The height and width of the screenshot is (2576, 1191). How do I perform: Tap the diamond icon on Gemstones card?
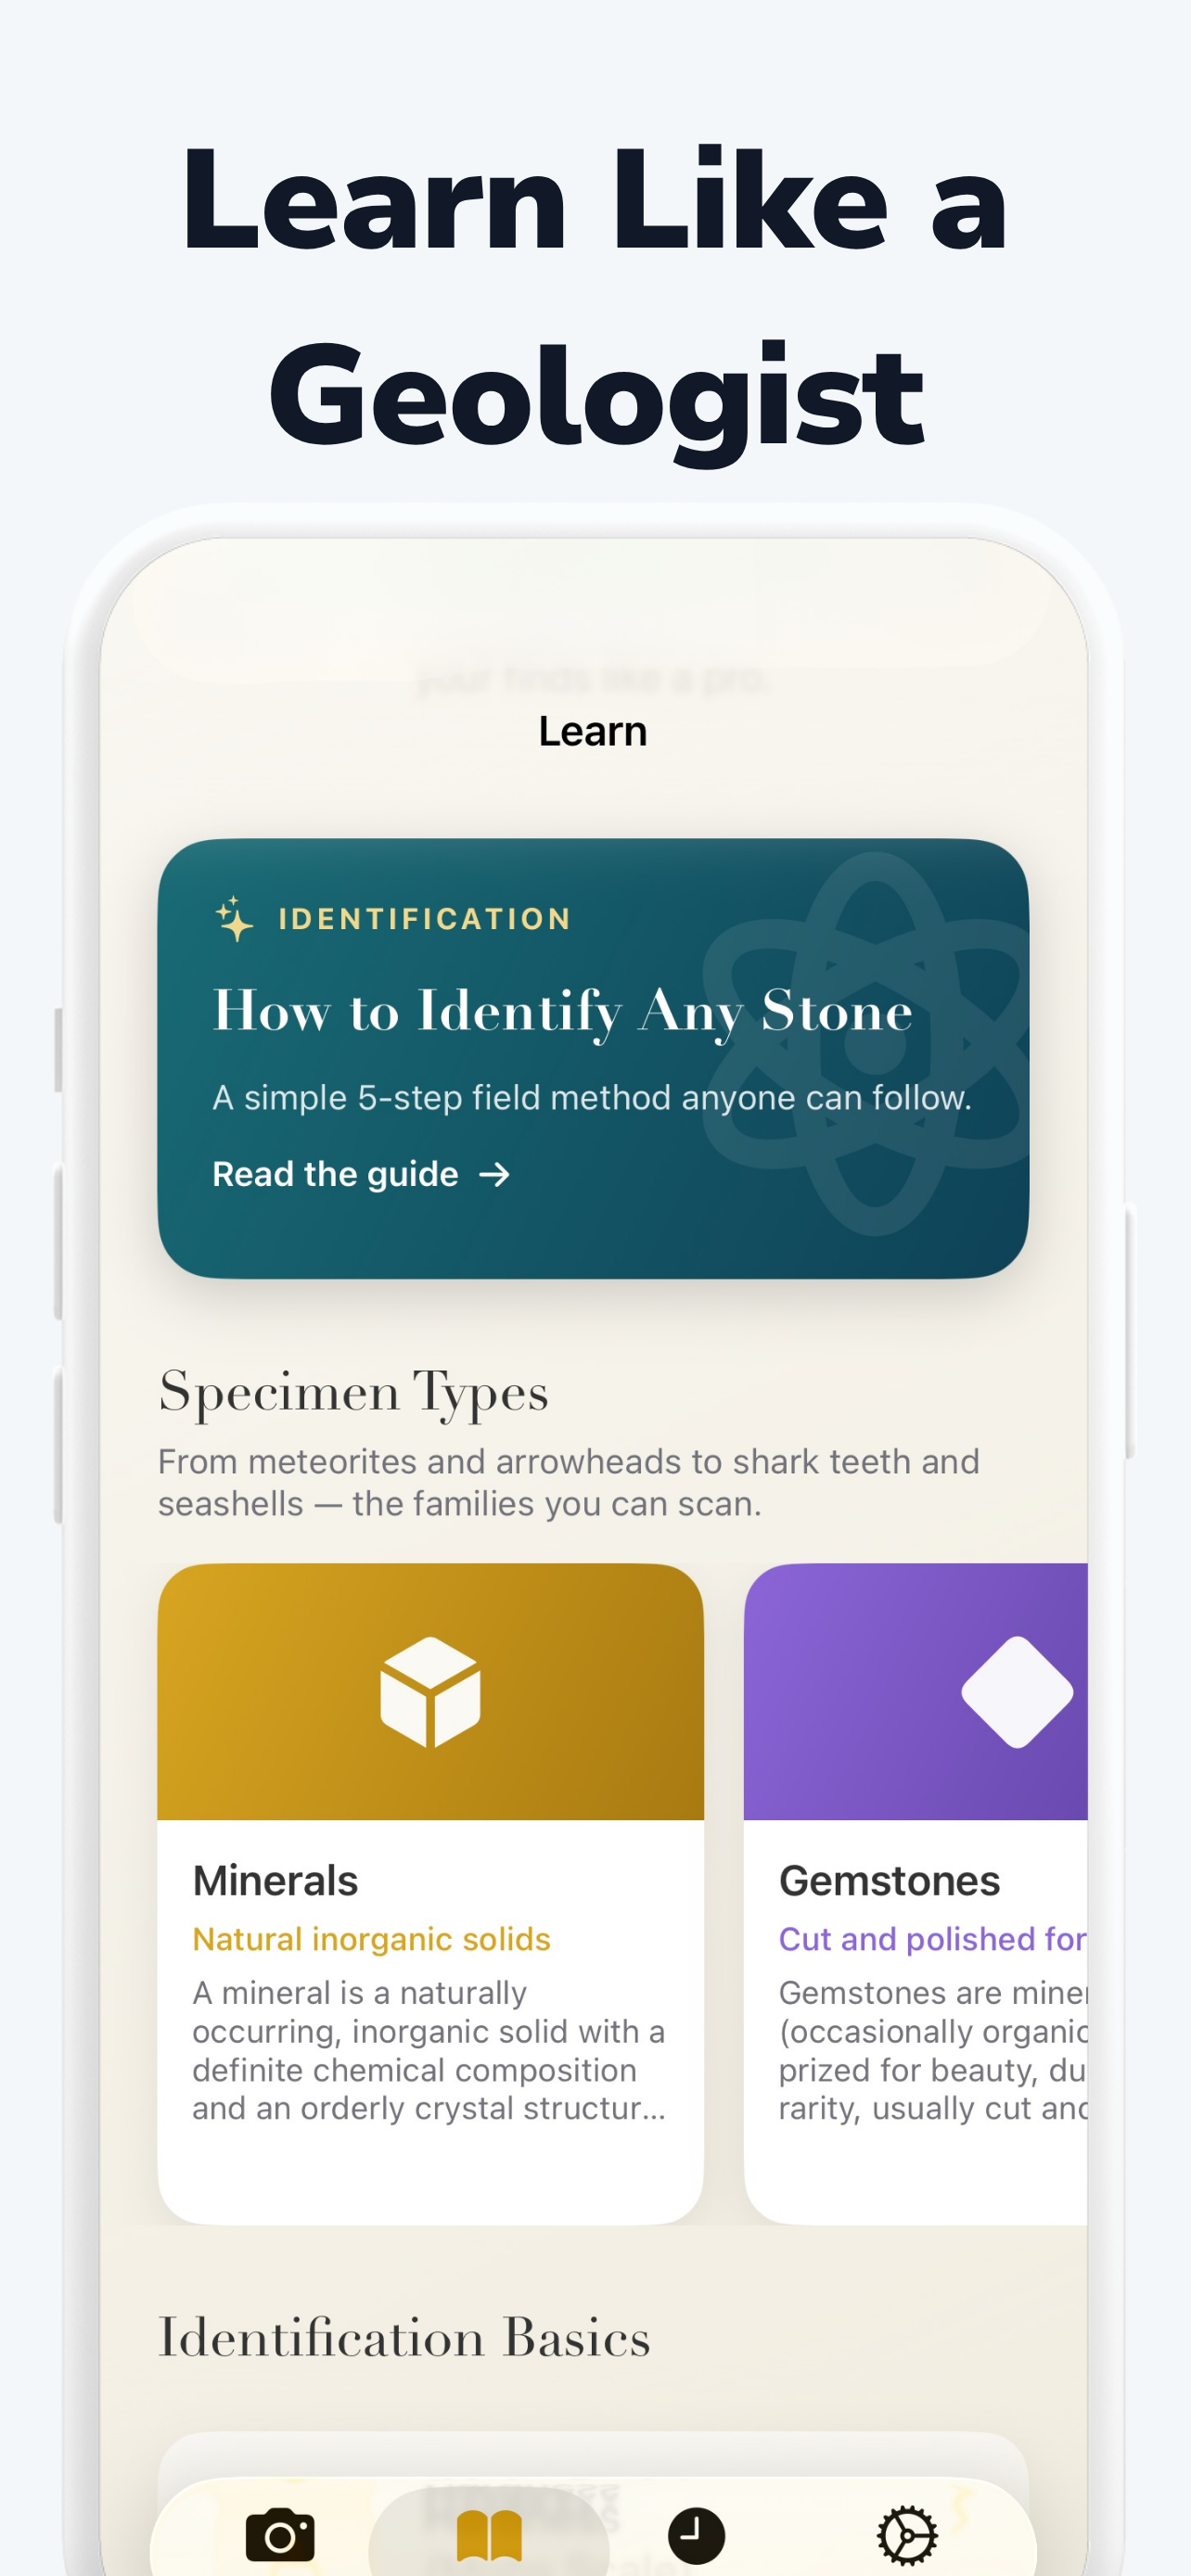pyautogui.click(x=1017, y=1692)
